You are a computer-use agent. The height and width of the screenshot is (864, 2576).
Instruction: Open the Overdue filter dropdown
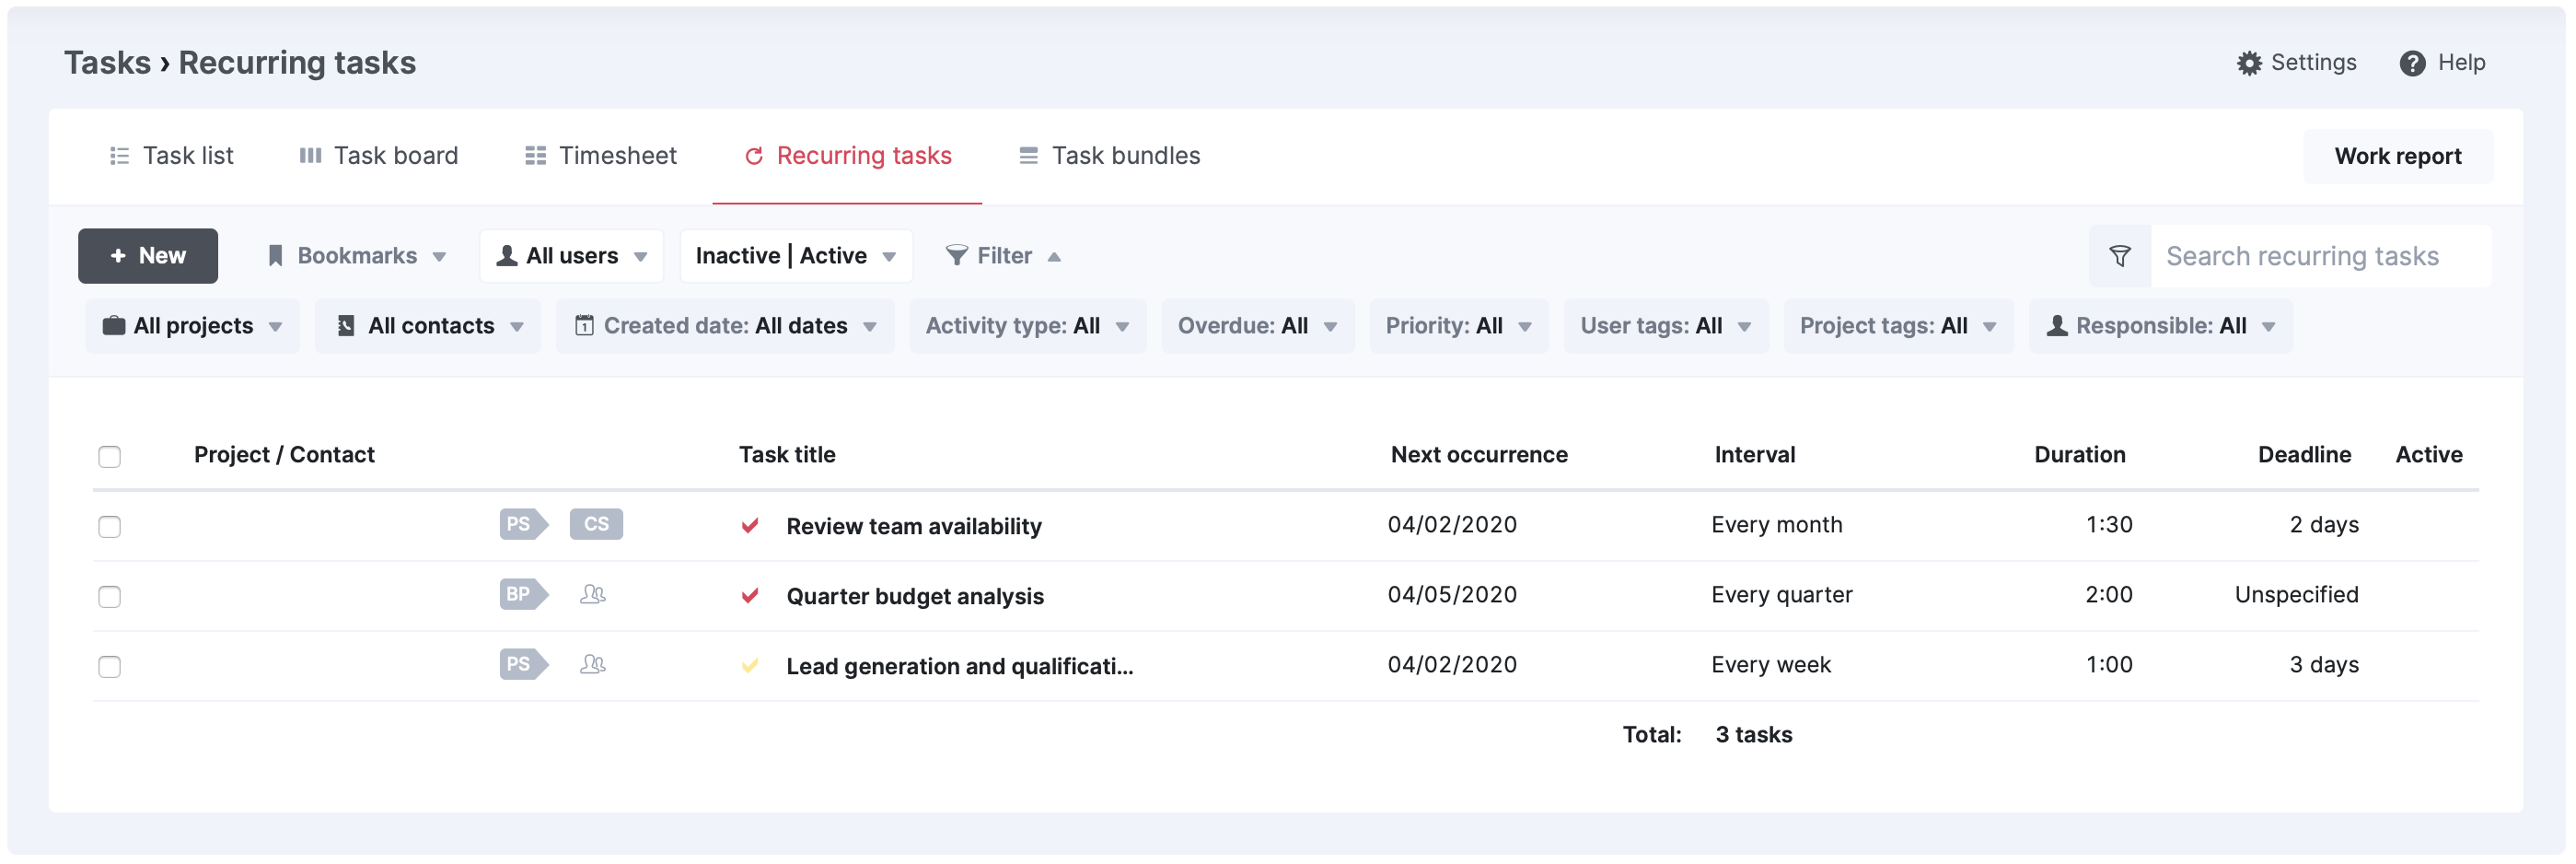click(x=1257, y=325)
